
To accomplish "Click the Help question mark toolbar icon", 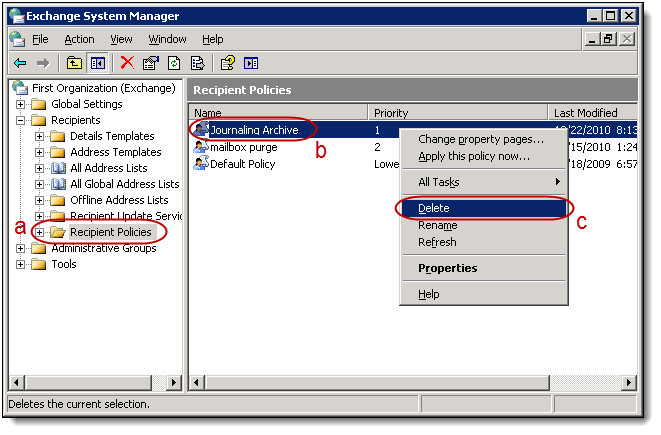I will coord(228,64).
